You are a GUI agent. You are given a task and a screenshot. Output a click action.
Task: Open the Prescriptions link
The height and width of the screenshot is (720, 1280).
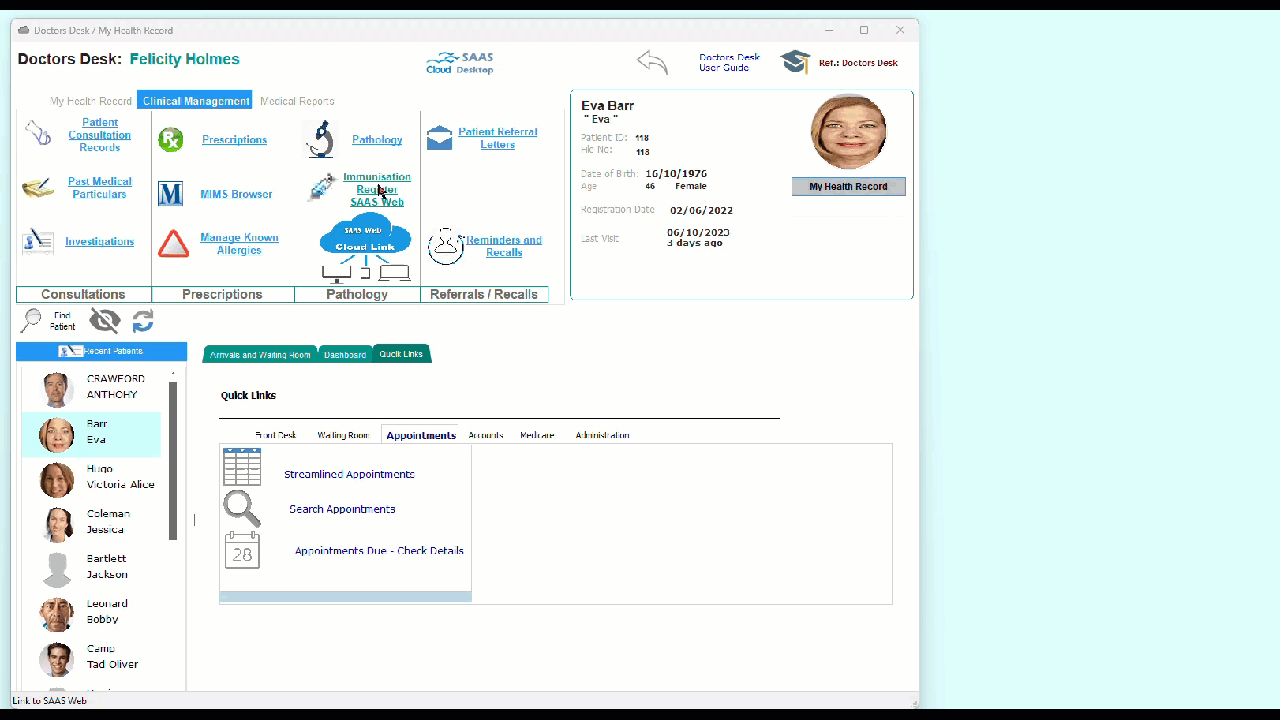[x=234, y=140]
